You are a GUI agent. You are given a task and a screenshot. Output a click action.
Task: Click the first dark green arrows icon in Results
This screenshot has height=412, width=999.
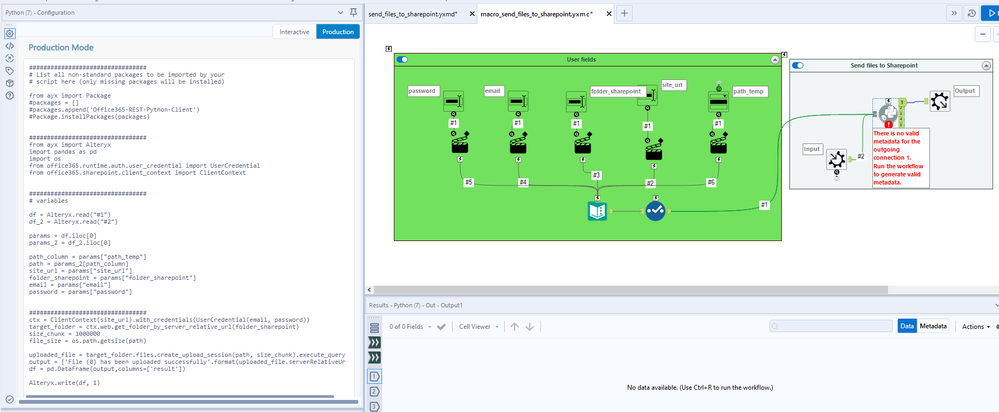pyautogui.click(x=375, y=343)
